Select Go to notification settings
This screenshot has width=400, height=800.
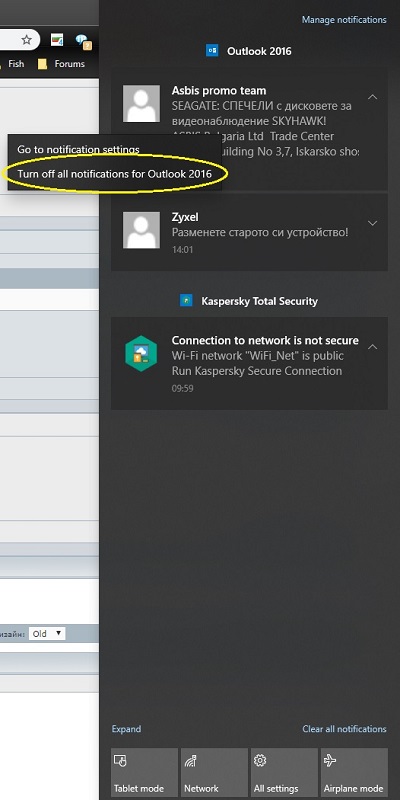[x=78, y=149]
